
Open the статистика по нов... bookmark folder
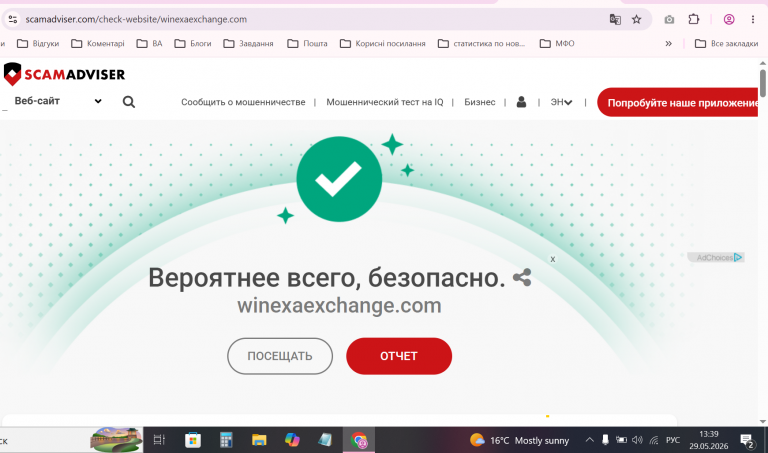click(x=481, y=44)
